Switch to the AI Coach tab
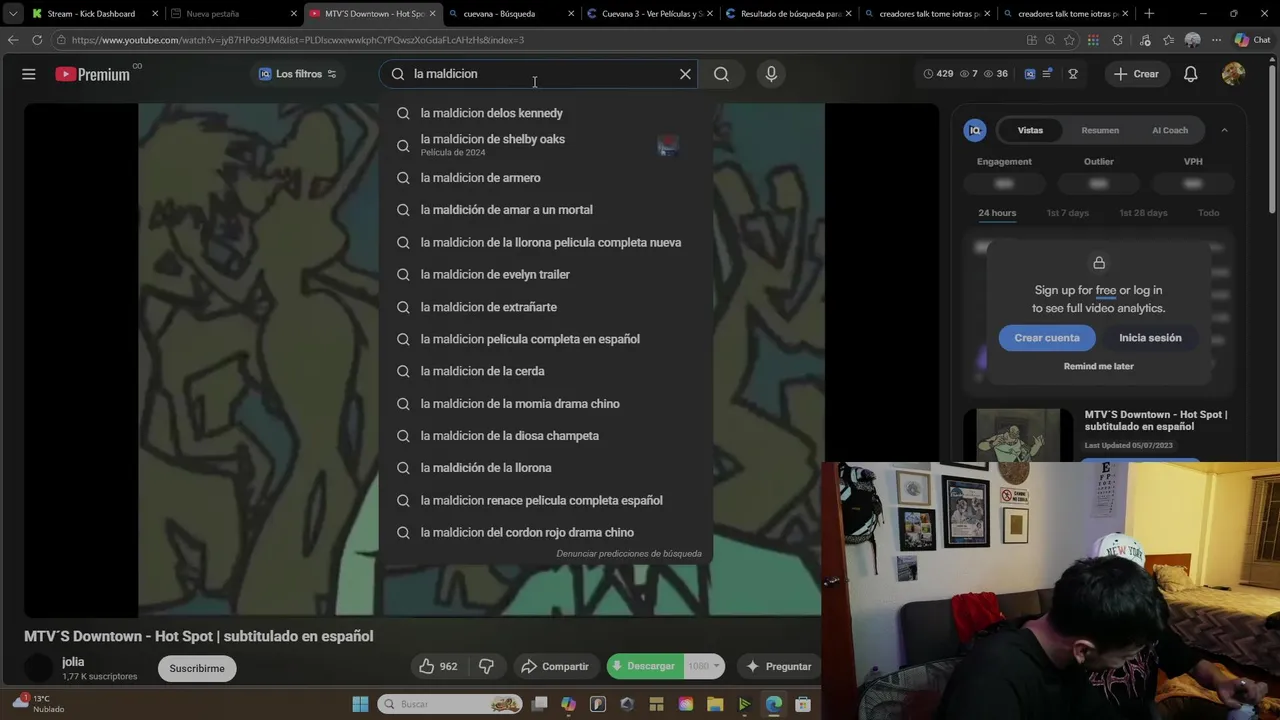 point(1170,130)
